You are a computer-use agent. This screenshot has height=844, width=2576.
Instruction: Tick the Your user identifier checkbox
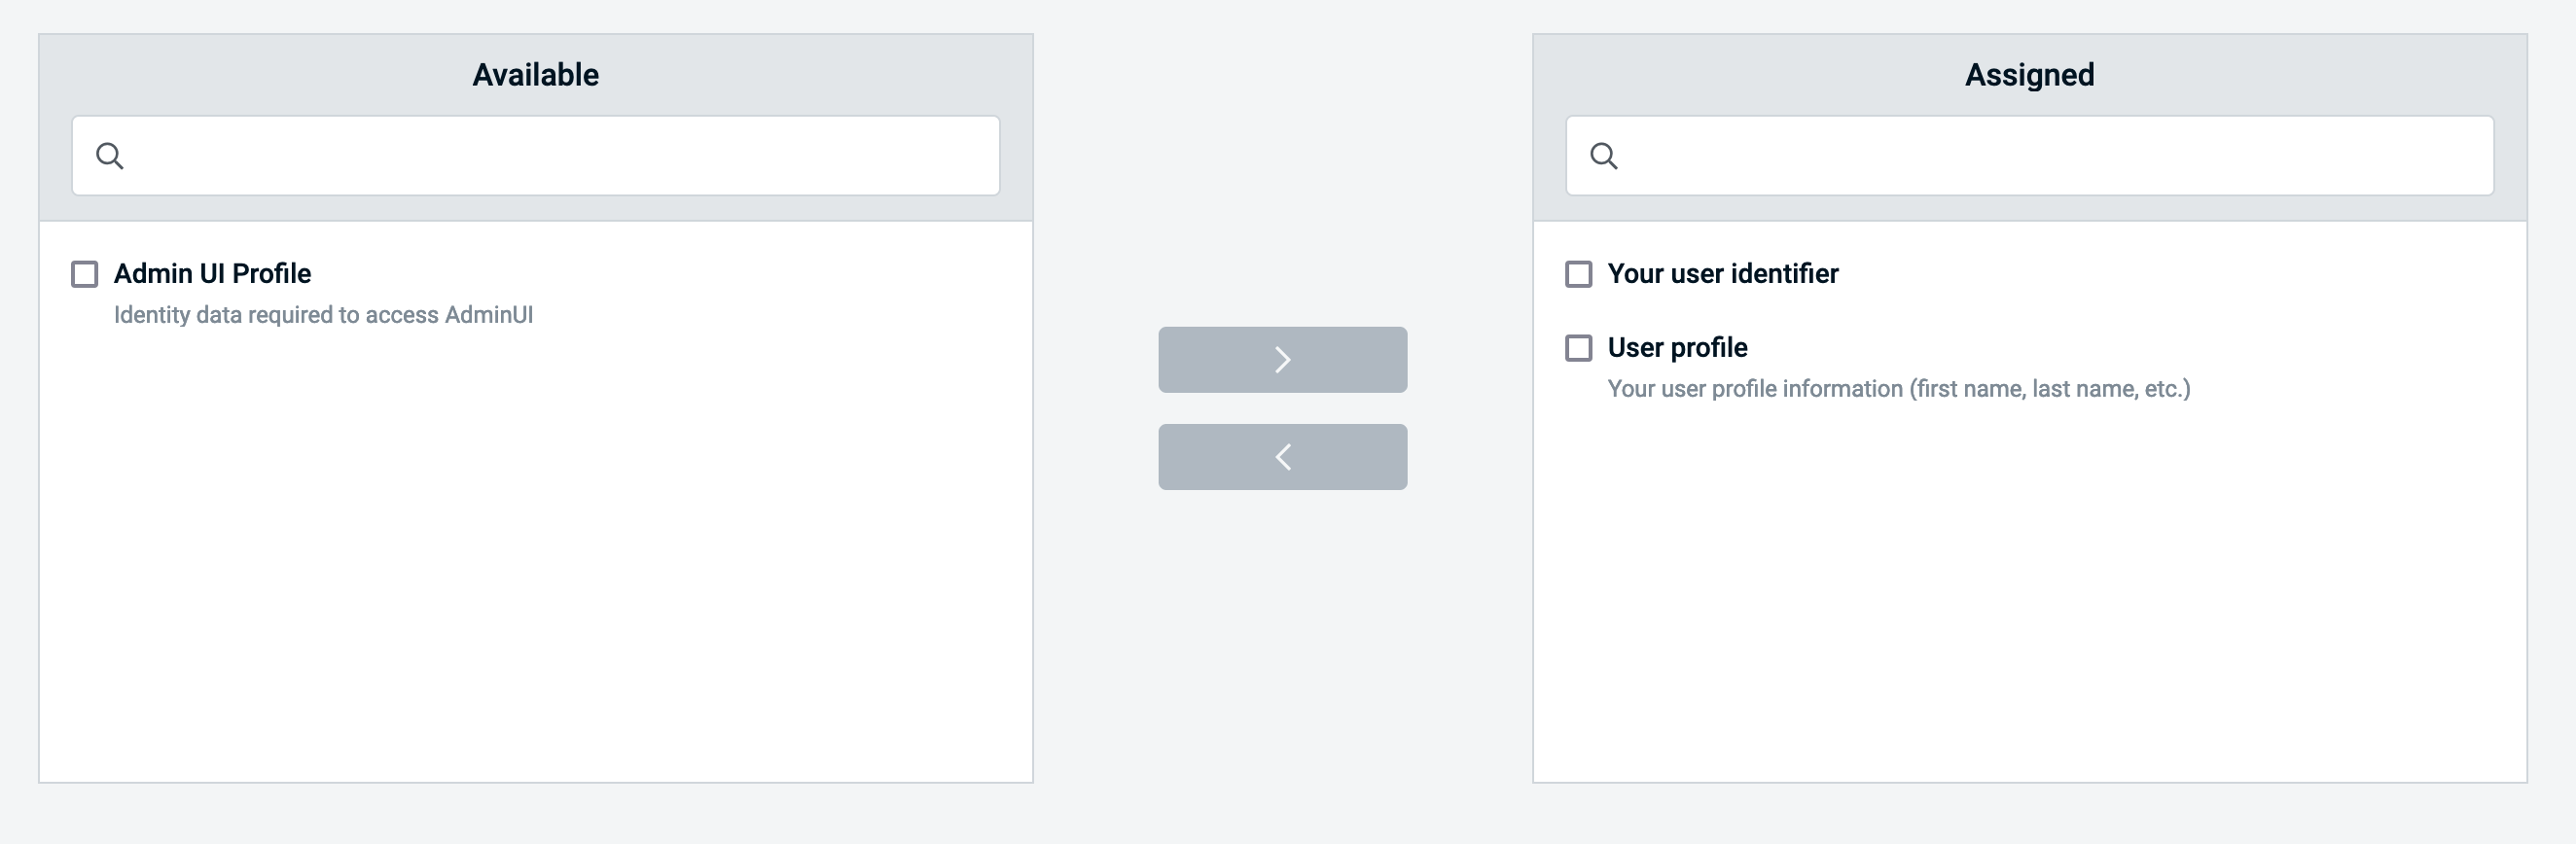[1579, 274]
